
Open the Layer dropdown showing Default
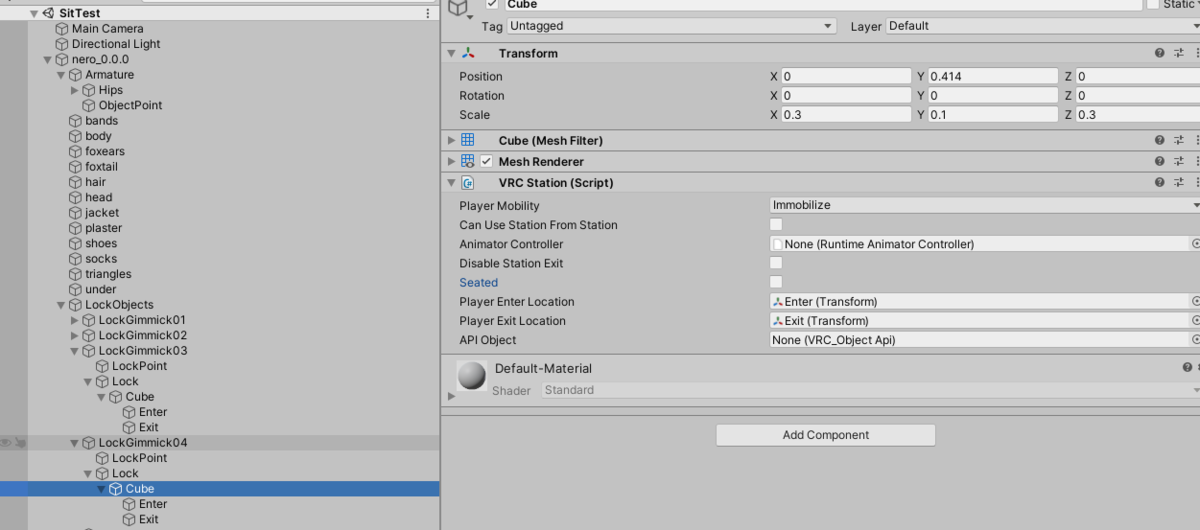pyautogui.click(x=1042, y=26)
